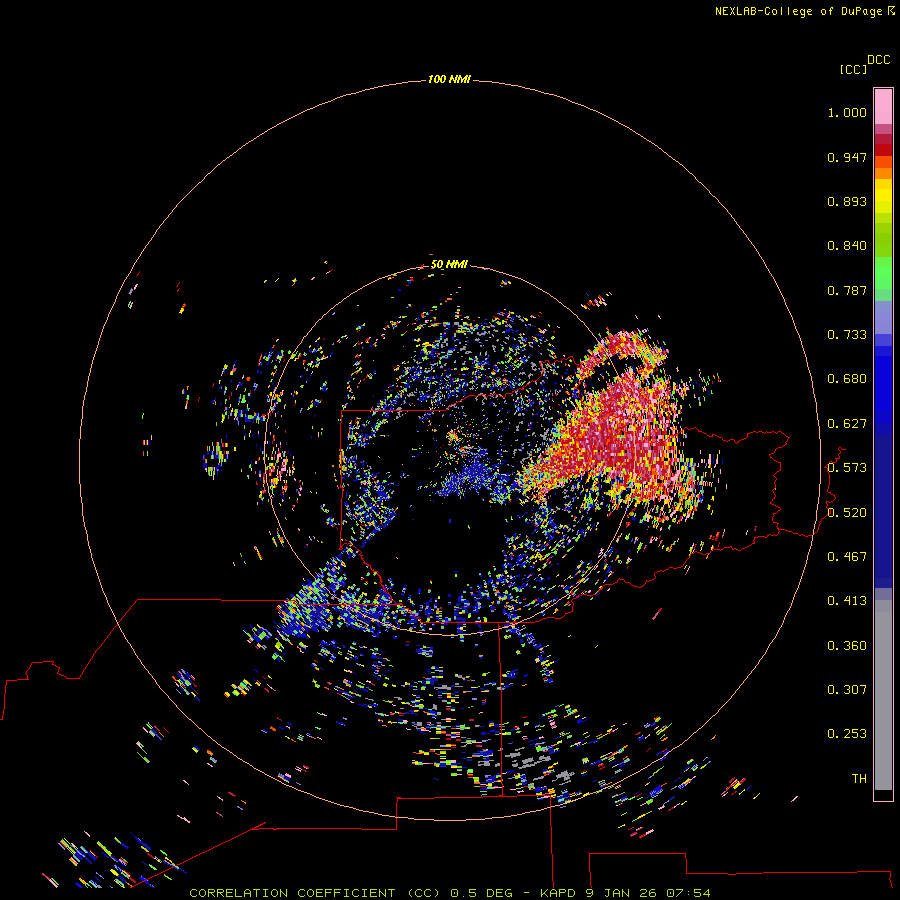This screenshot has width=900, height=900.
Task: Click the 0.840 scale value
Action: (847, 246)
